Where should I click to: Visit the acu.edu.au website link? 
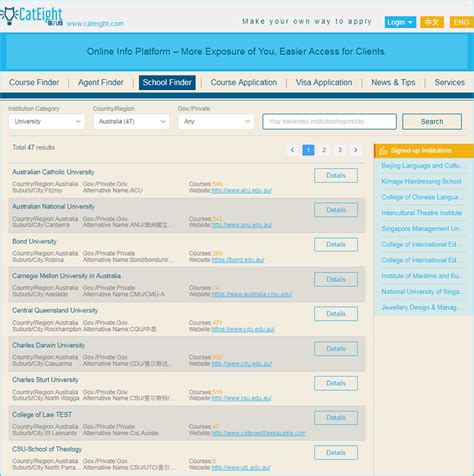(x=242, y=191)
